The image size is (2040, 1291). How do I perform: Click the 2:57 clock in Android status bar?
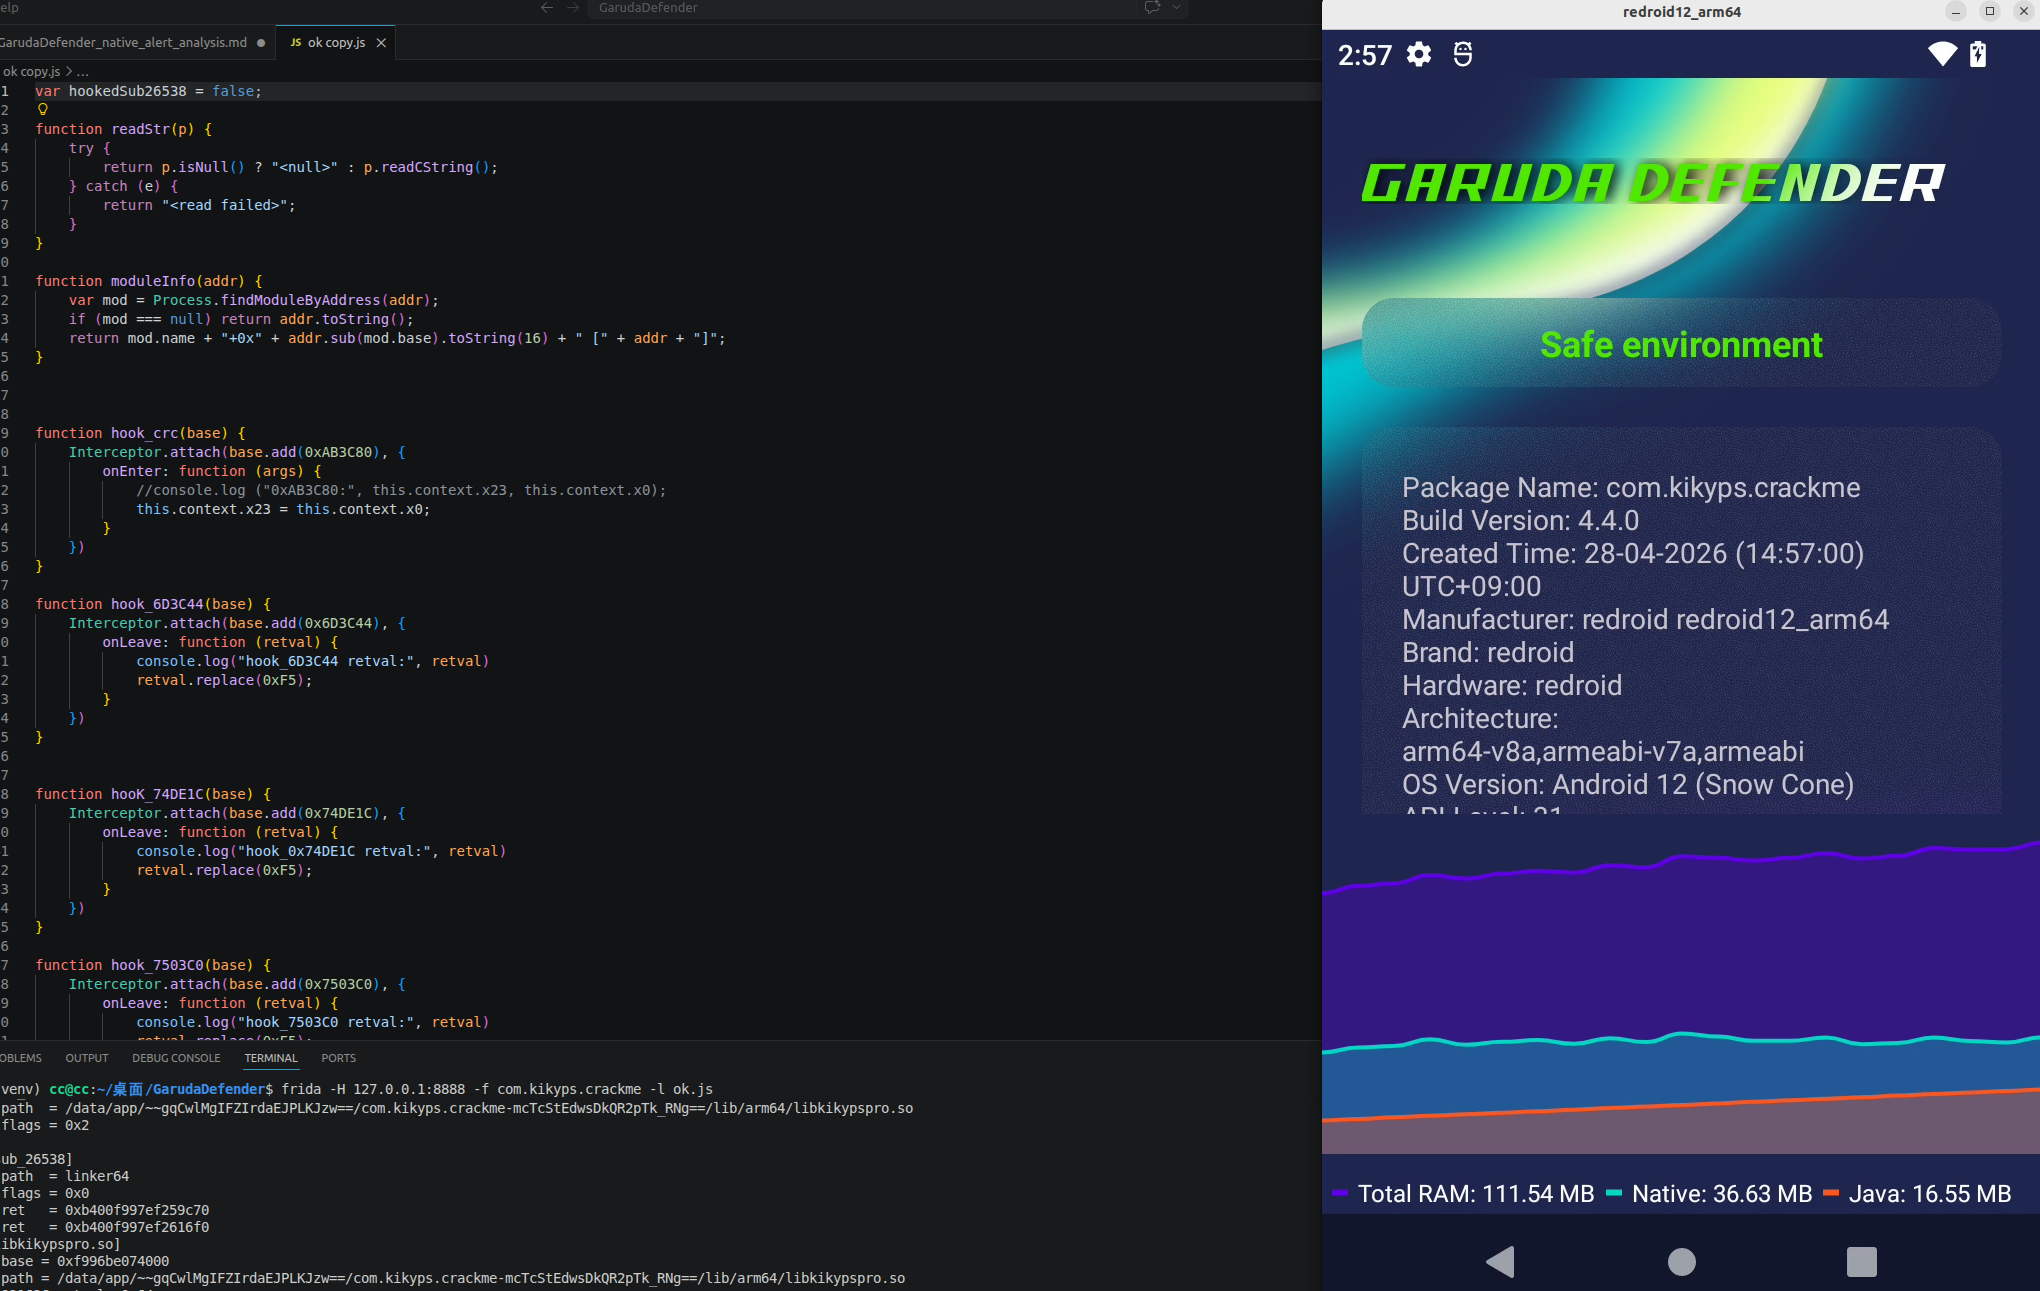[1365, 55]
